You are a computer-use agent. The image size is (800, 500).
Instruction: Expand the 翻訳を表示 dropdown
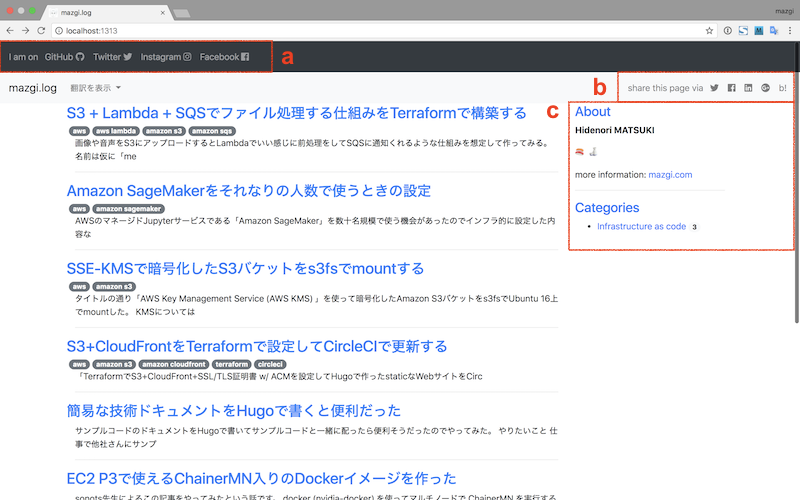[96, 89]
